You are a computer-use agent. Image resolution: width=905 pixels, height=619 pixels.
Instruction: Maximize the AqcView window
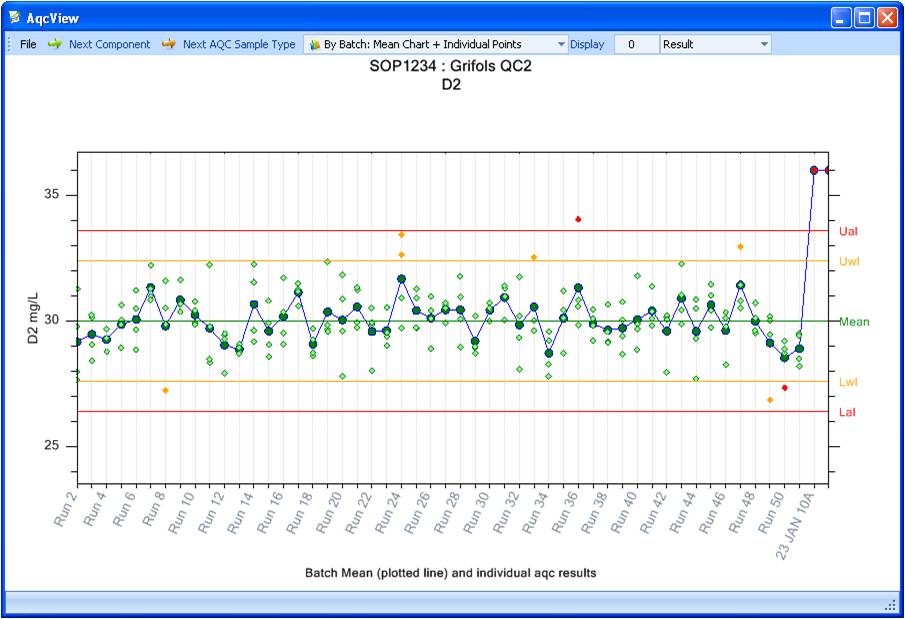point(865,18)
